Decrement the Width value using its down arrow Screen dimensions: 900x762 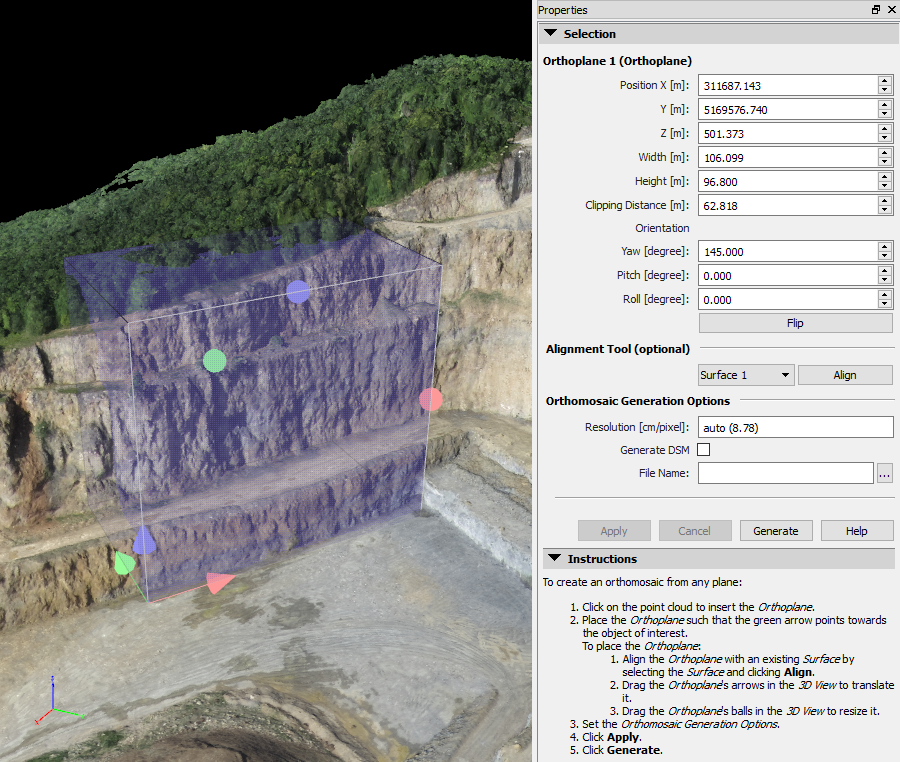[884, 162]
